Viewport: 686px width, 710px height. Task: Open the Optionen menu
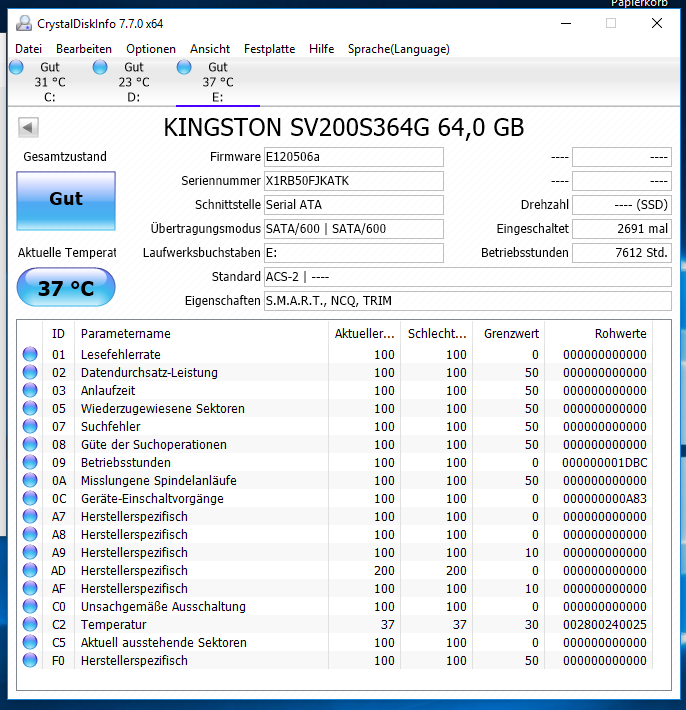coord(151,49)
